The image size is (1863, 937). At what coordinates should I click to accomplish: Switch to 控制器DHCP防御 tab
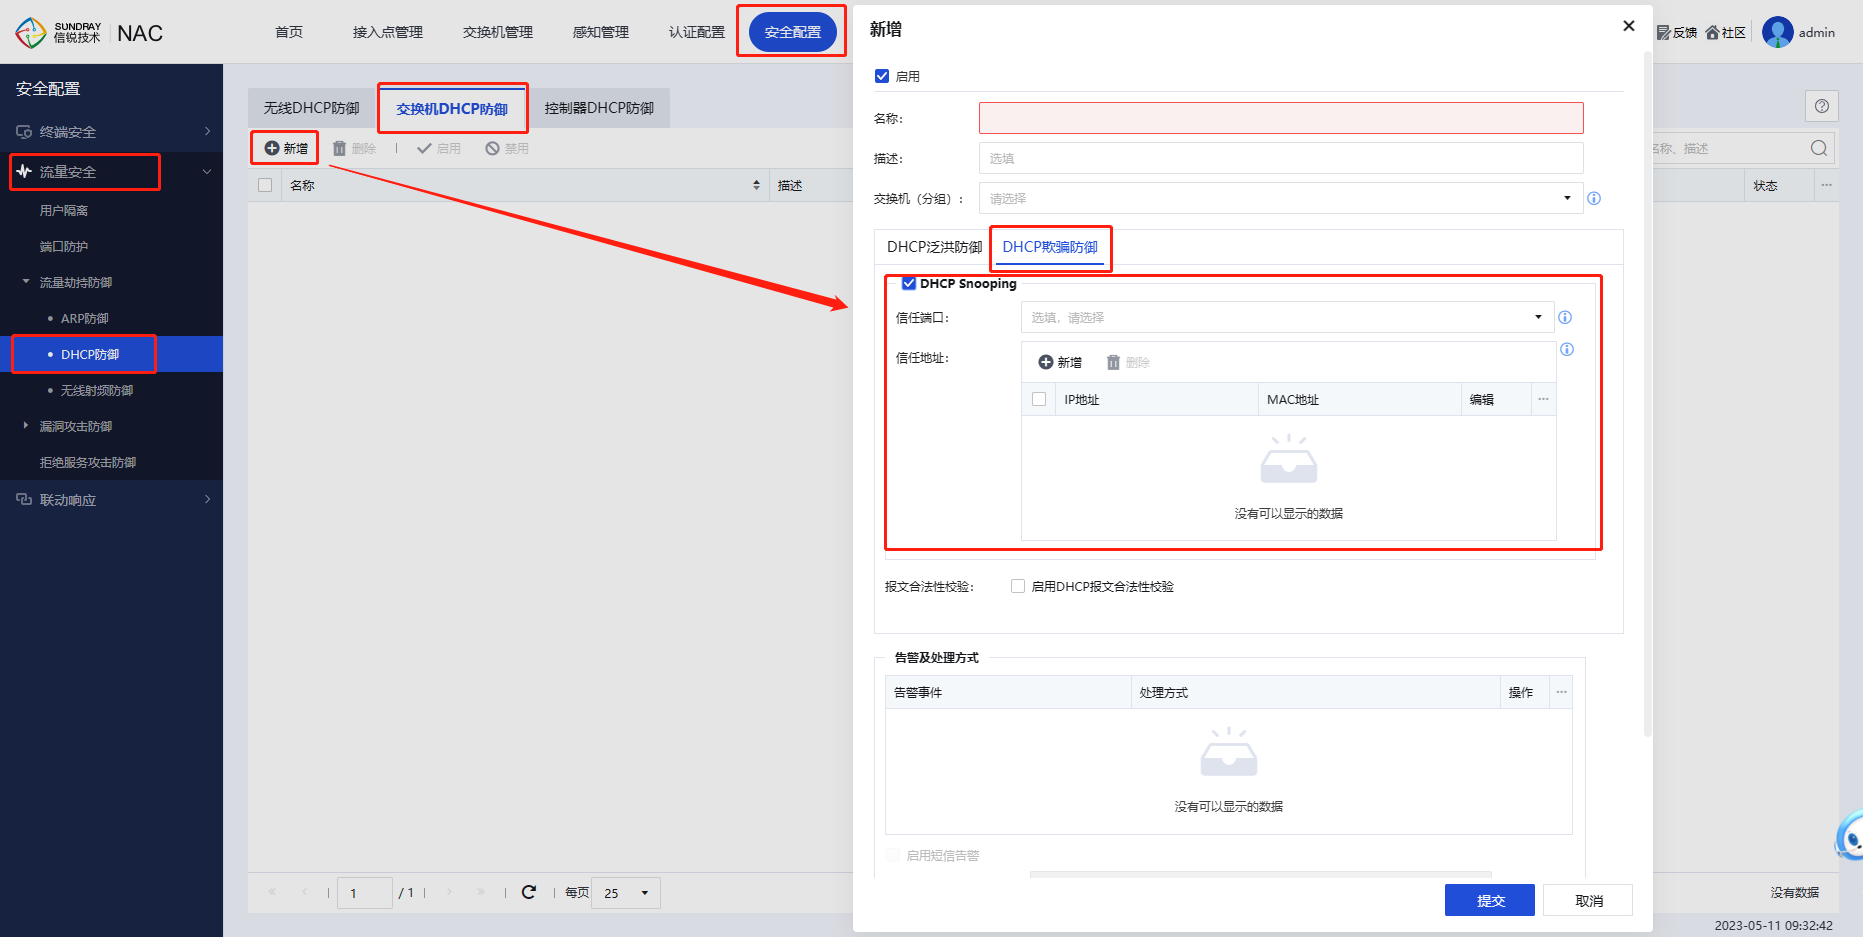[599, 108]
